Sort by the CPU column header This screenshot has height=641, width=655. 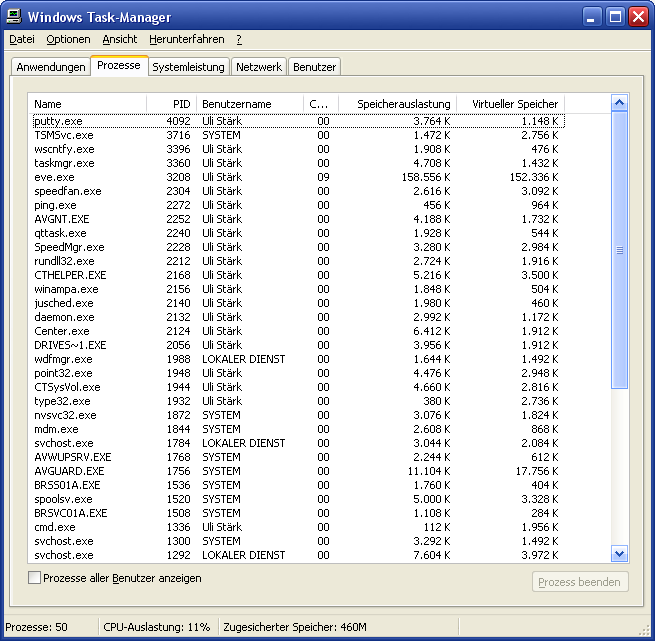click(321, 104)
